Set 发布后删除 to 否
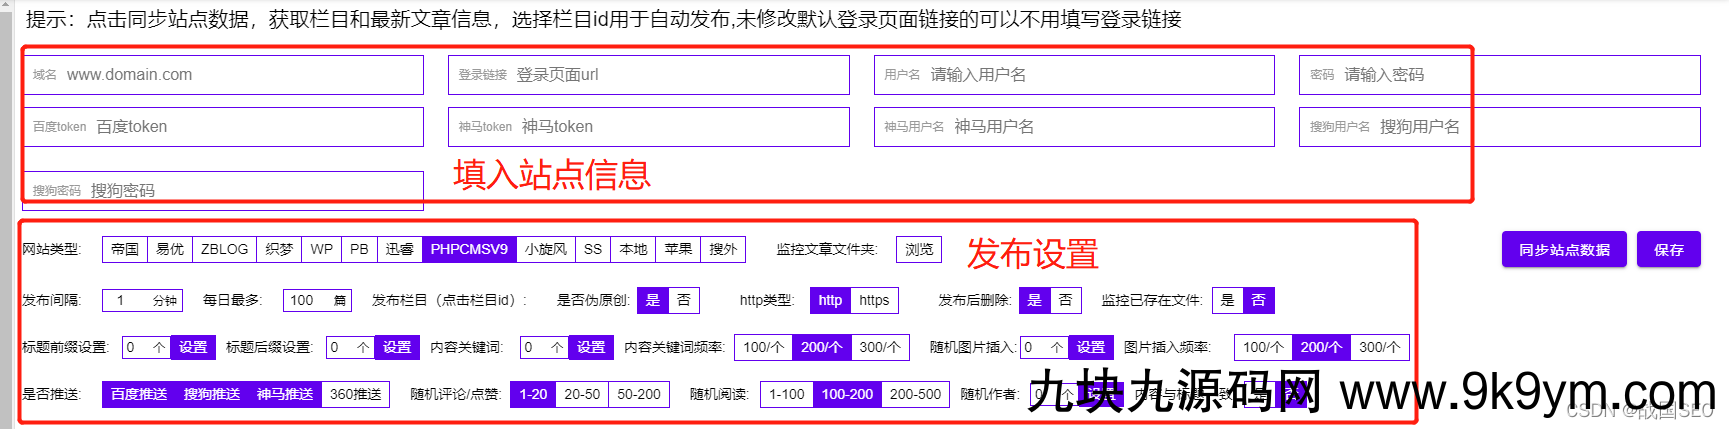 click(1065, 300)
